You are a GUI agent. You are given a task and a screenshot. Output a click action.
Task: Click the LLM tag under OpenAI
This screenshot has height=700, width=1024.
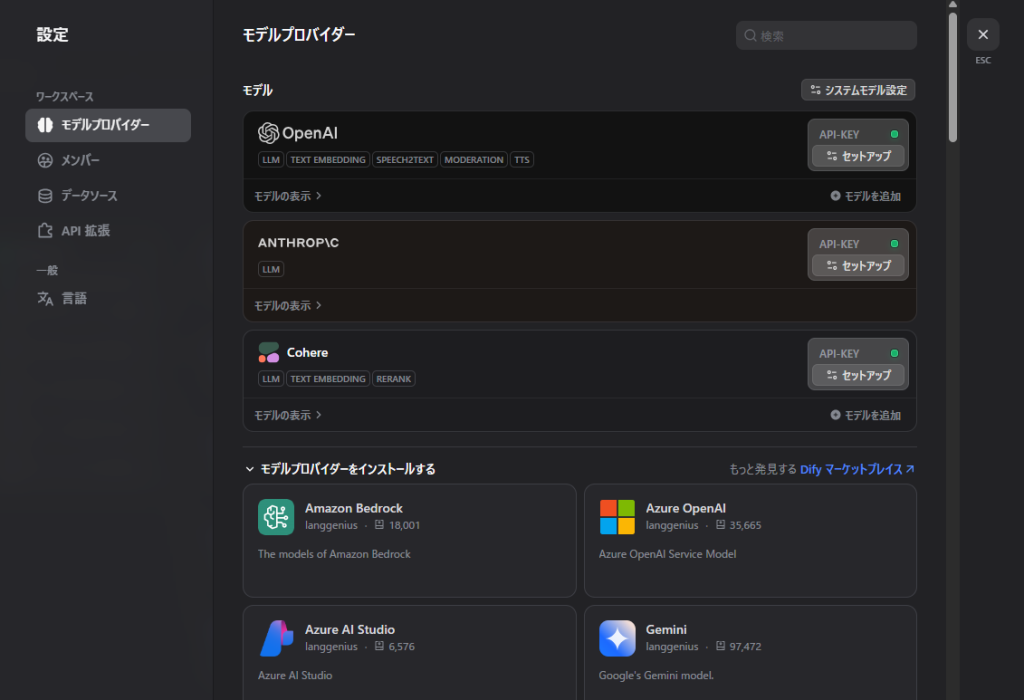(271, 160)
